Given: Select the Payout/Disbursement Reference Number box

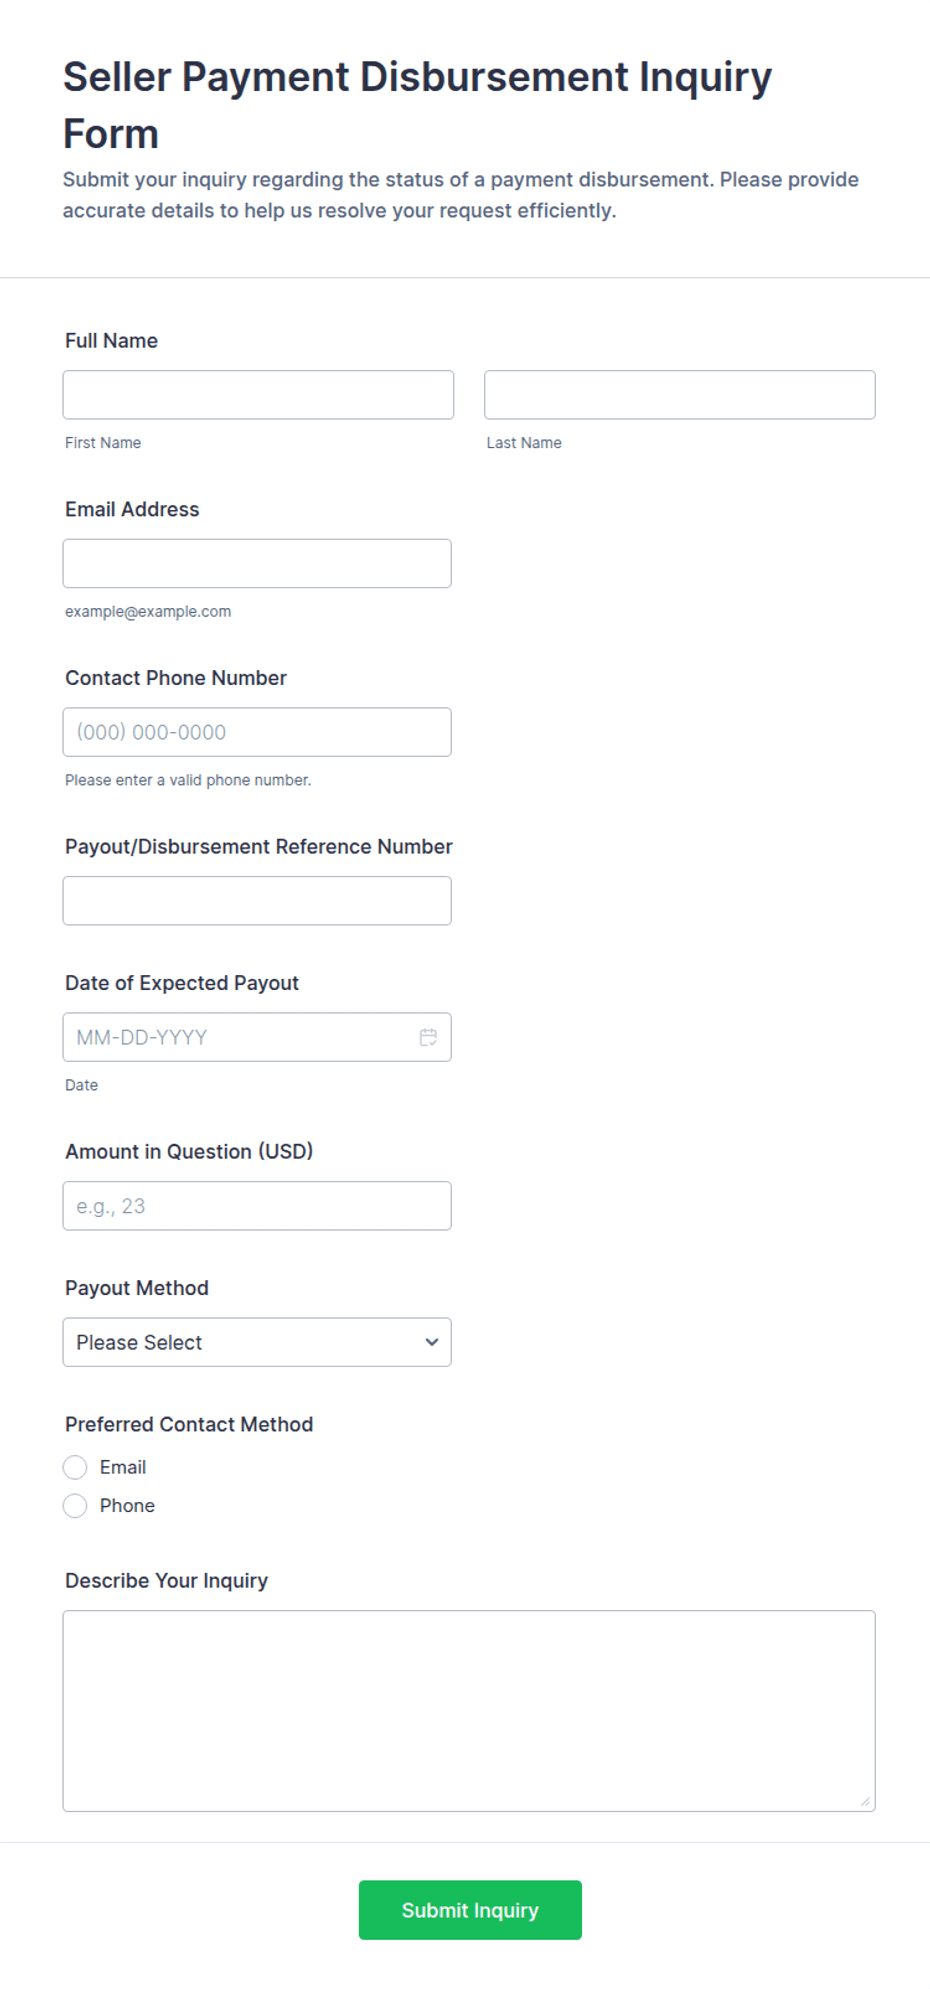Looking at the screenshot, I should click(257, 901).
